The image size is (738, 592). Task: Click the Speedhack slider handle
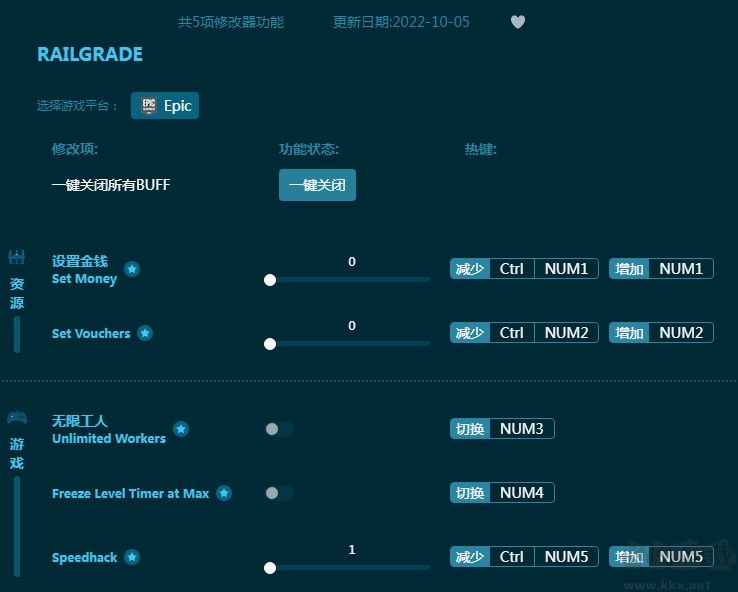270,568
